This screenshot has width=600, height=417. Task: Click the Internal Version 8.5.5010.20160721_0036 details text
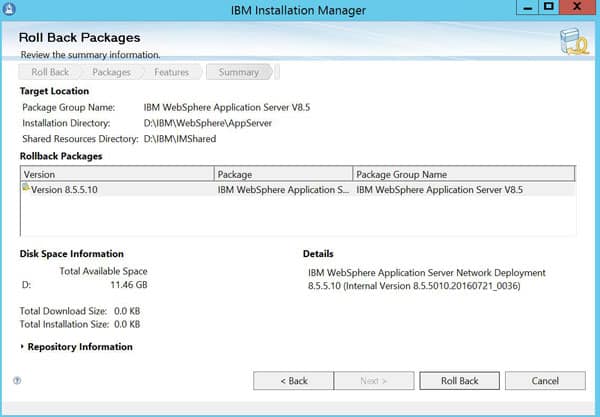coord(432,286)
